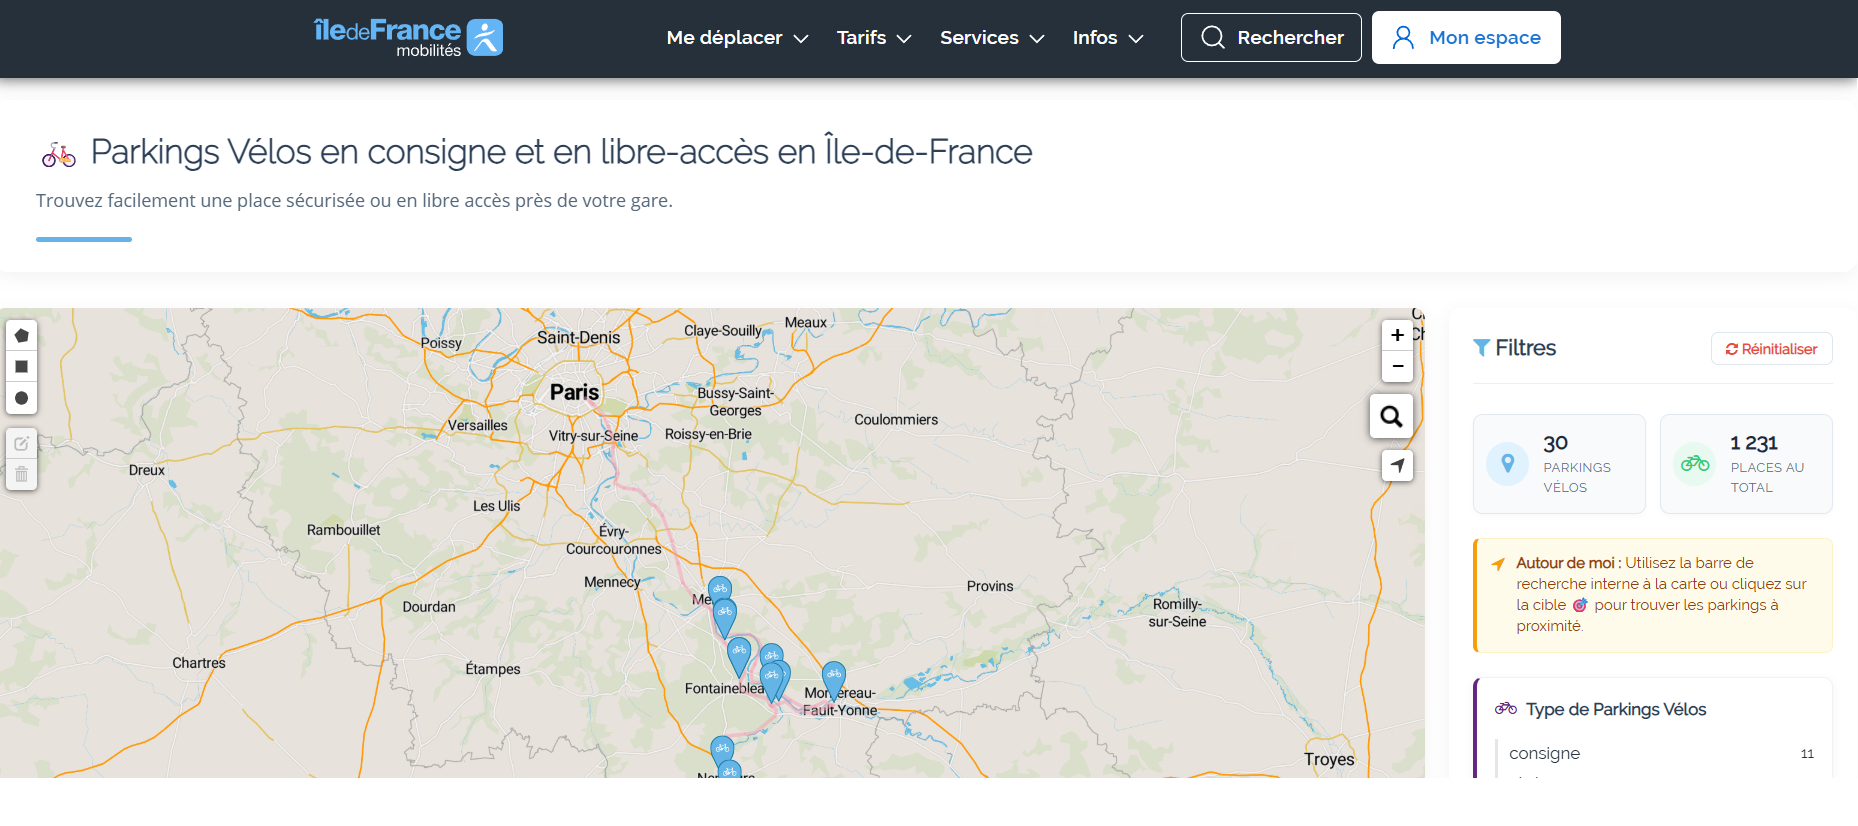Screen dimensions: 1858x826
Task: Click the Coulommiers label on the map
Action: pos(896,420)
